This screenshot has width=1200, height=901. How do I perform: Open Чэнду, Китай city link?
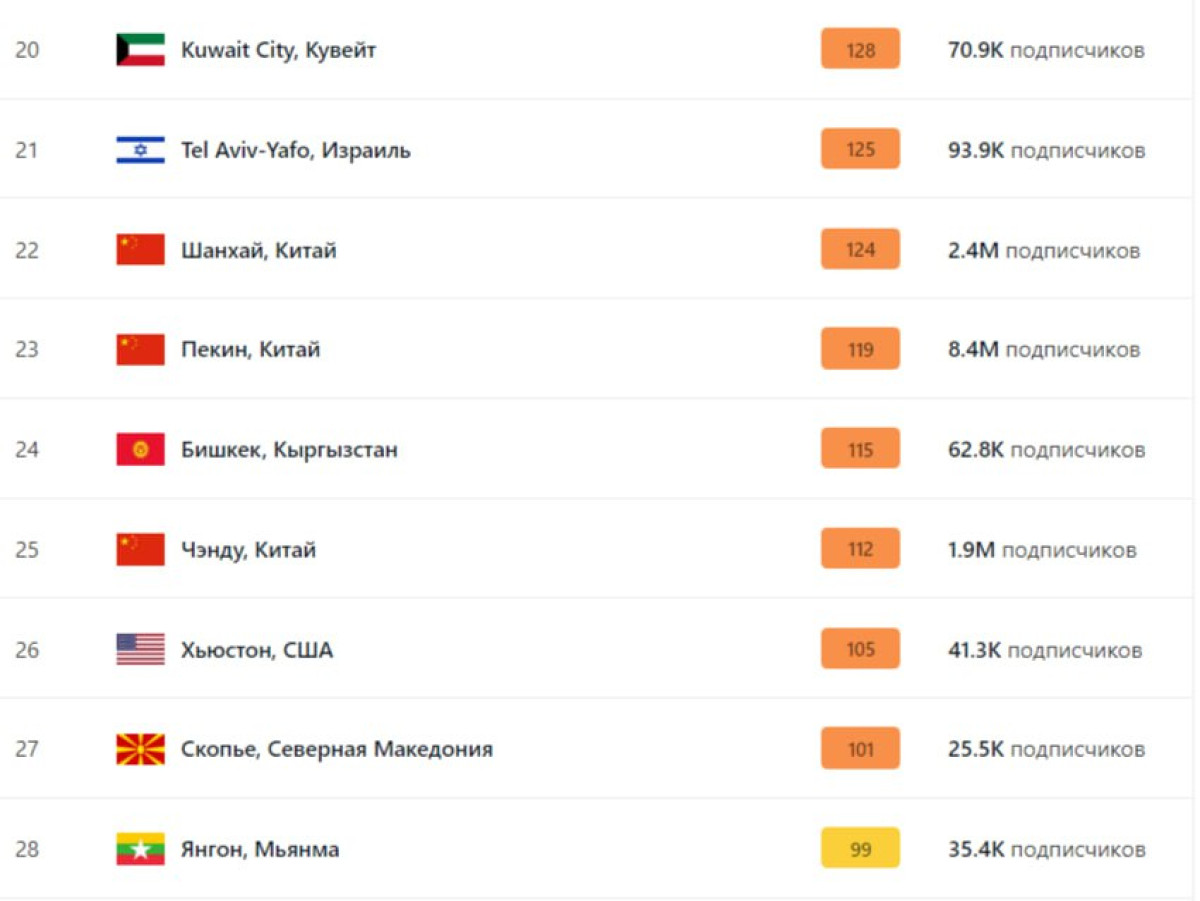[248, 550]
